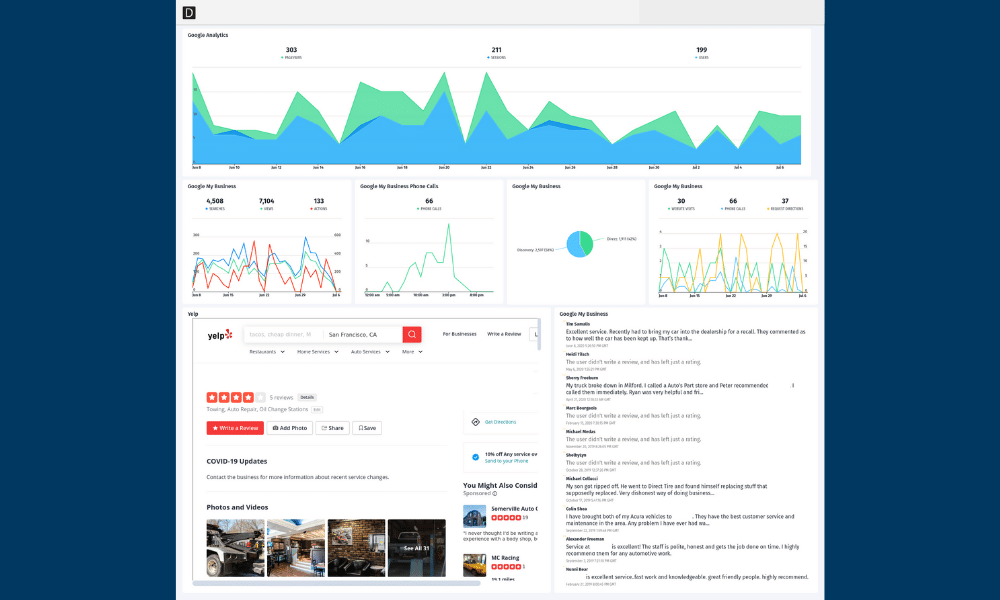
Task: Click the Yelp widget horizontal scrollbar
Action: tap(337, 583)
